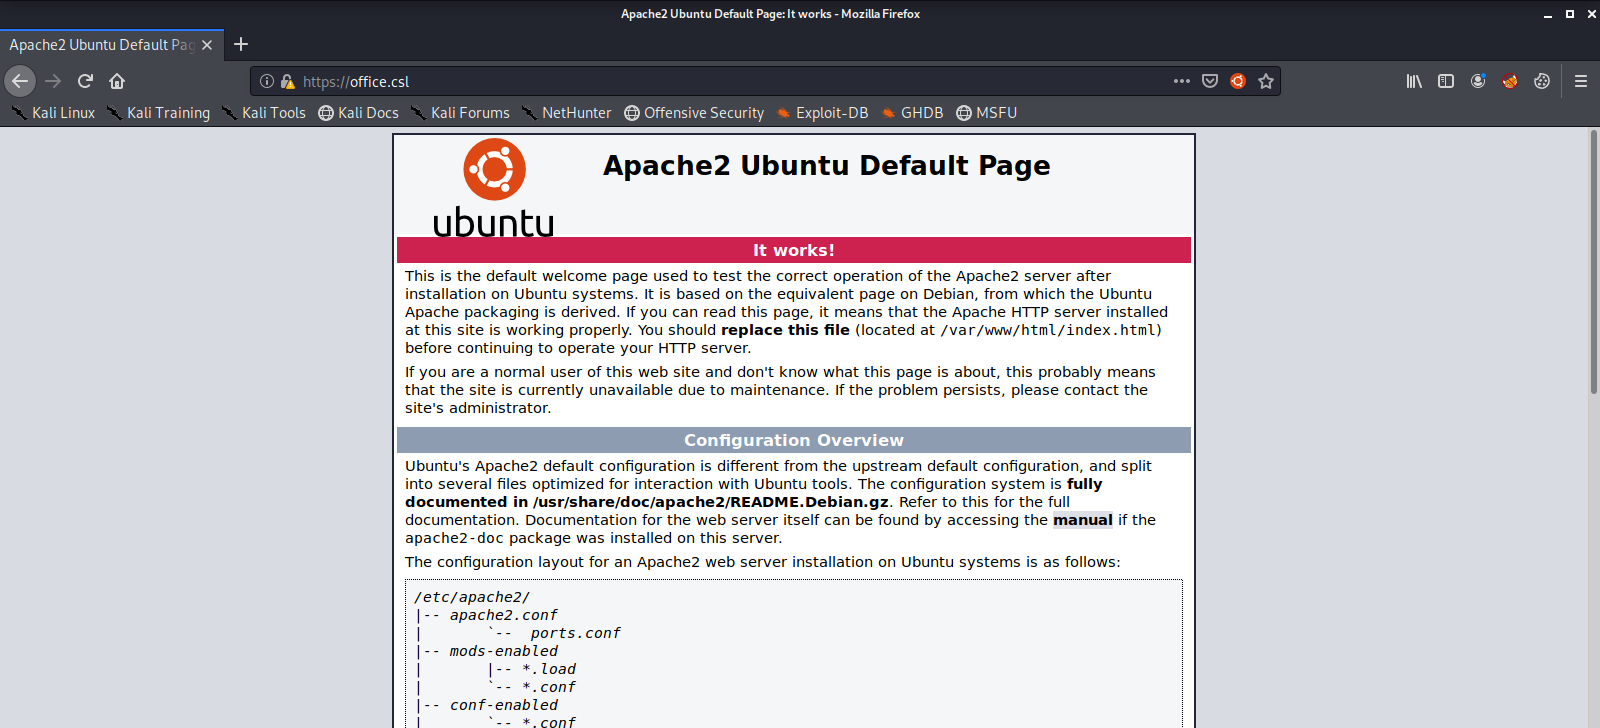The width and height of the screenshot is (1600, 728).
Task: Click the Configuration Overview section header
Action: tap(794, 440)
